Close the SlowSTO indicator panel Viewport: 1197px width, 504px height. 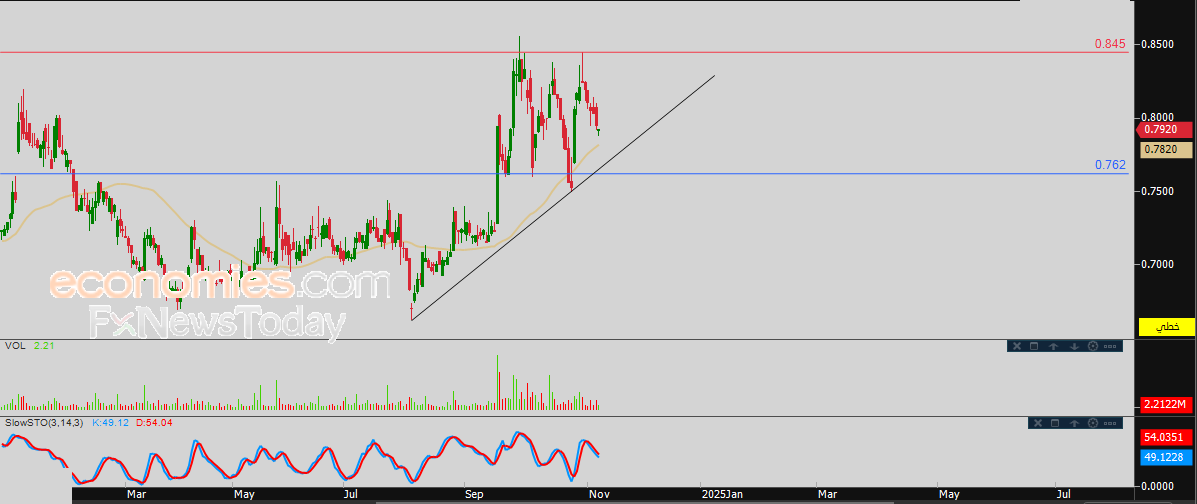[x=1036, y=424]
